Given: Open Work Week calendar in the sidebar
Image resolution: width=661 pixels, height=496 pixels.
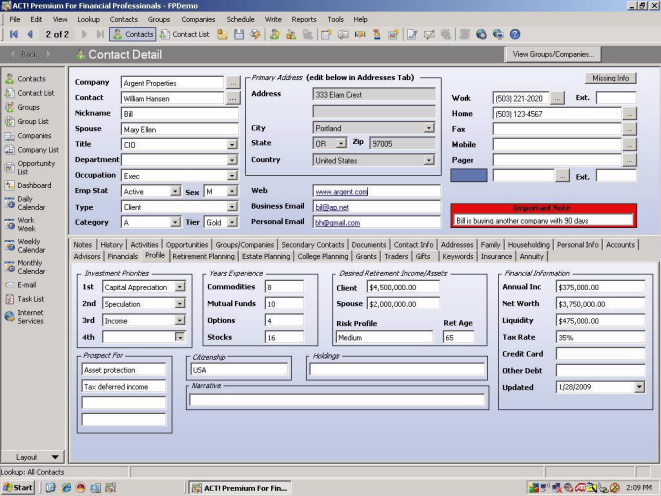Looking at the screenshot, I should click(21, 224).
